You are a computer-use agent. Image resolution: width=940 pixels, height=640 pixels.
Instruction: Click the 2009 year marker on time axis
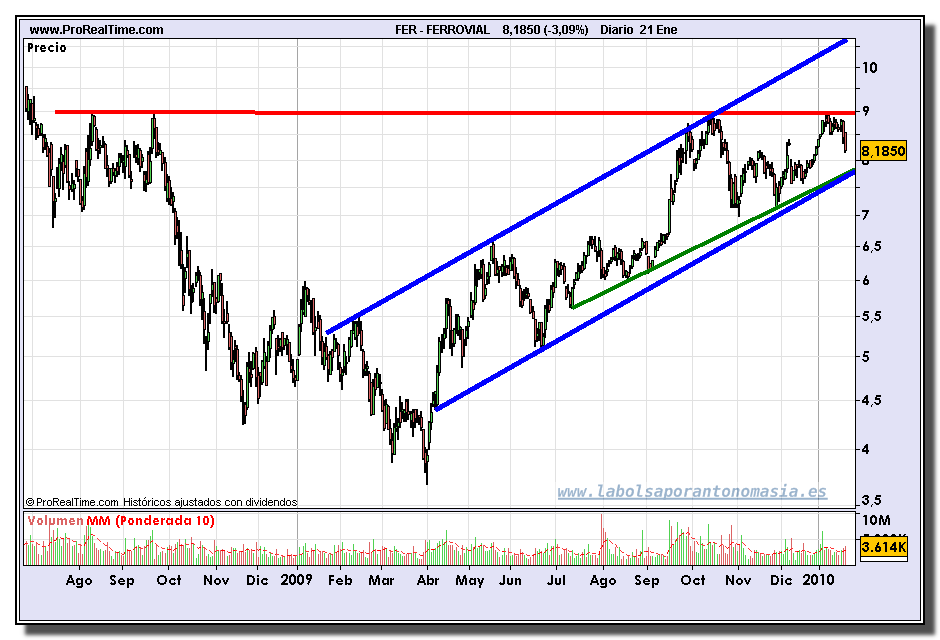(296, 579)
